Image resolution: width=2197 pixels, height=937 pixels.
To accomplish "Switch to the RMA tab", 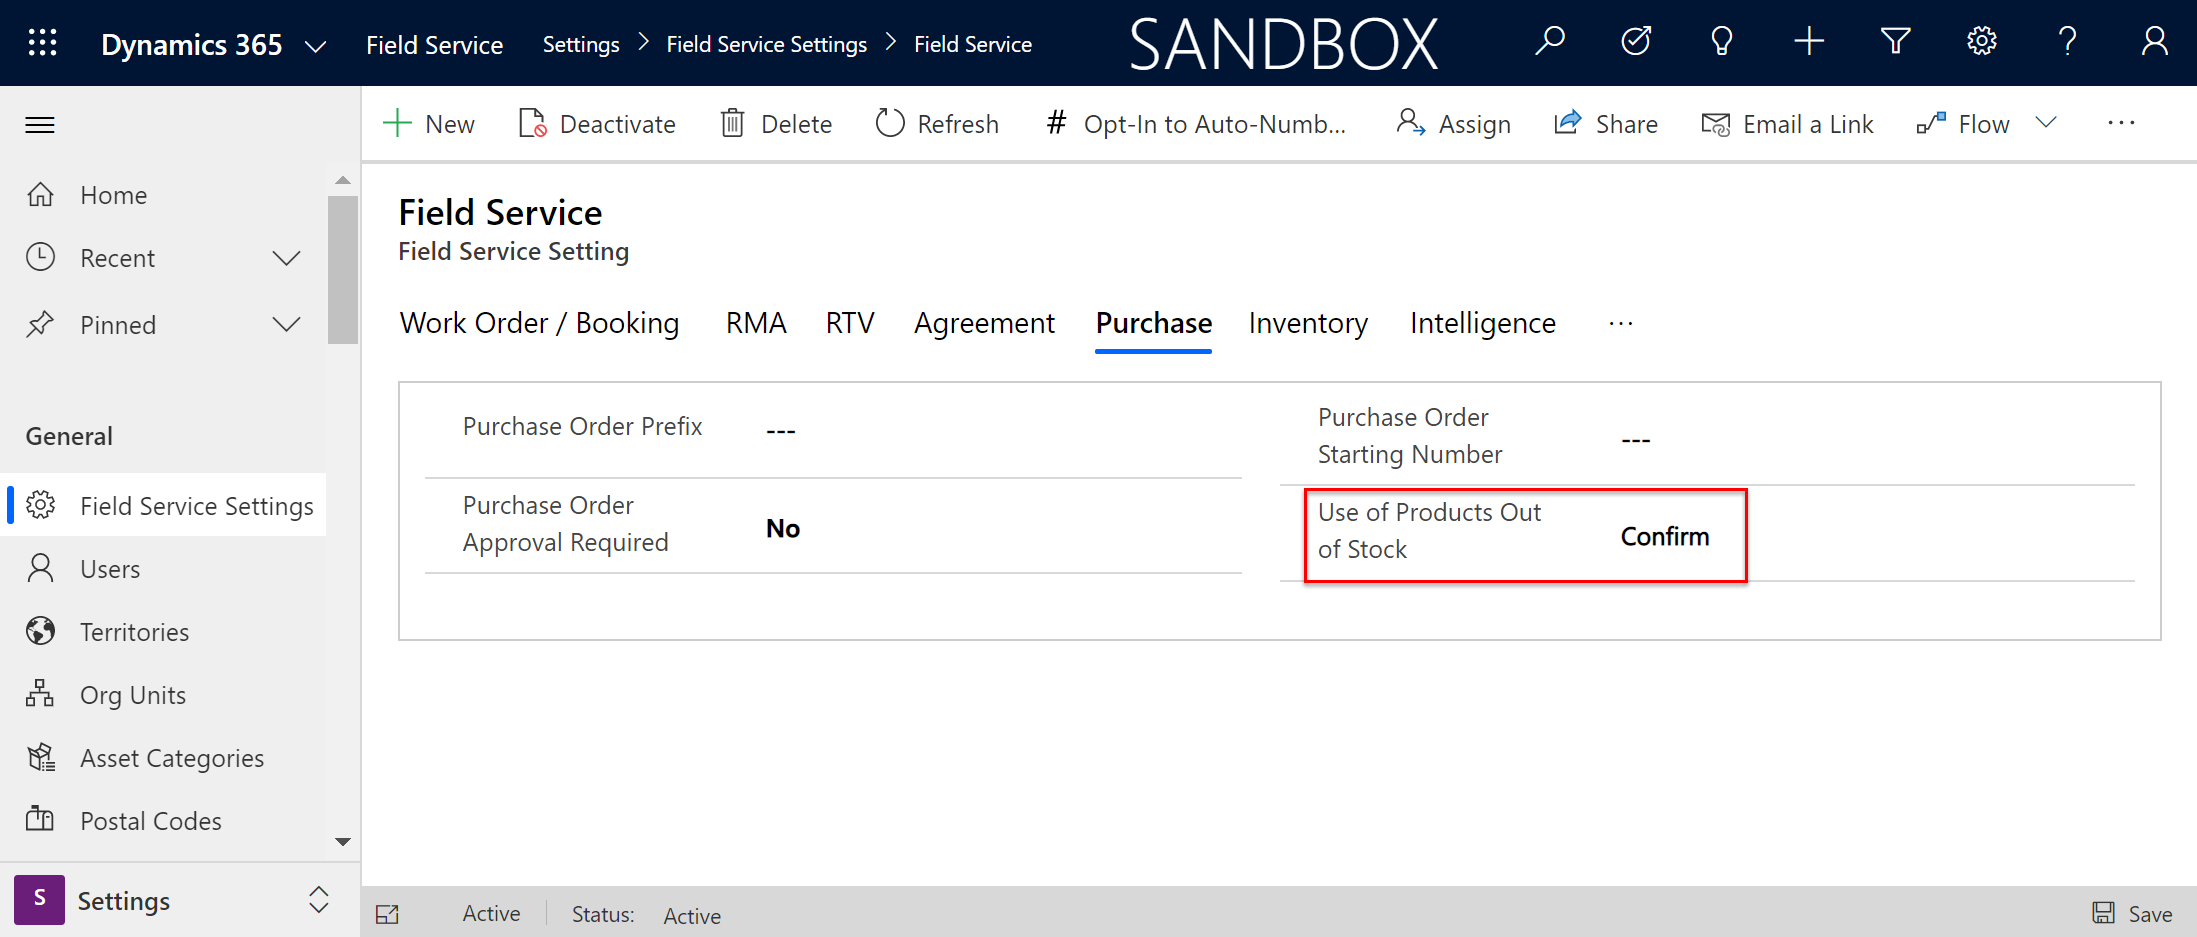I will click(756, 323).
